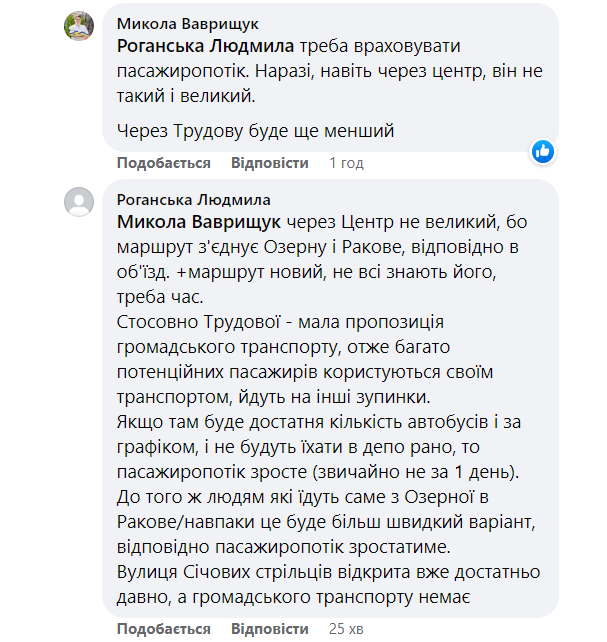607x642 pixels.
Task: Reply to Микола Ваврищук's comment
Action: point(270,163)
